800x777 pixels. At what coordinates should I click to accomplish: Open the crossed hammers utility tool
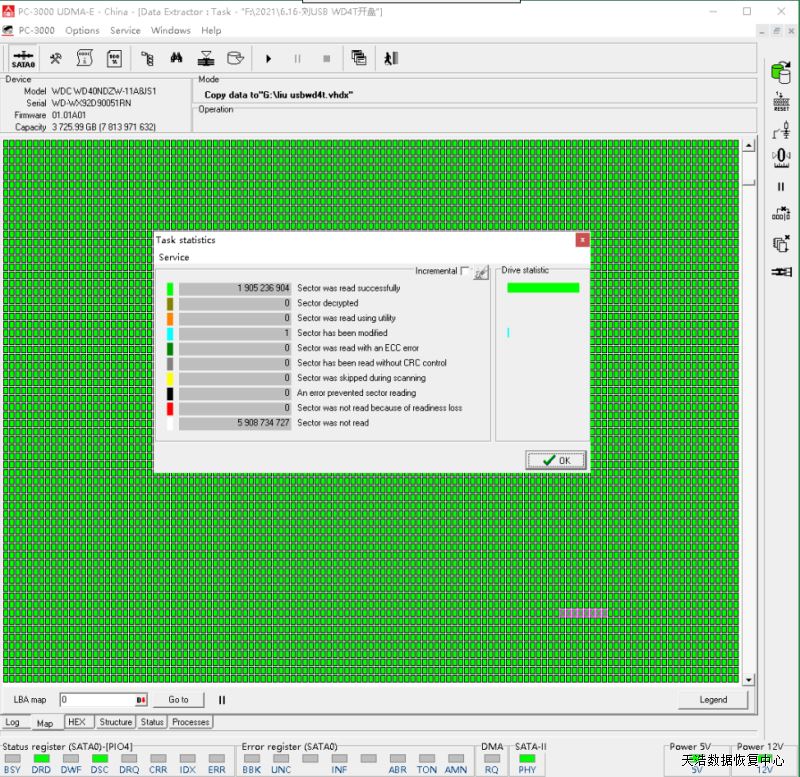point(56,59)
